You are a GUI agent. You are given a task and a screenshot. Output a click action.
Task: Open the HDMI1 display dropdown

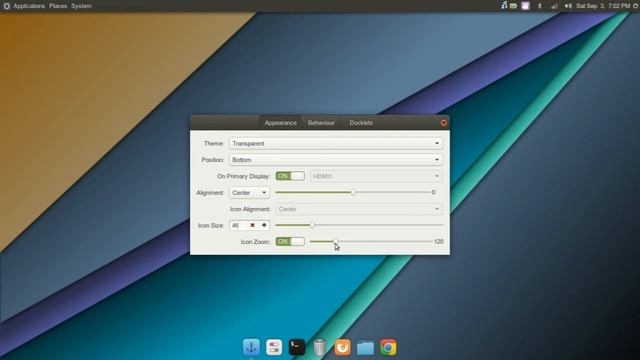point(376,176)
